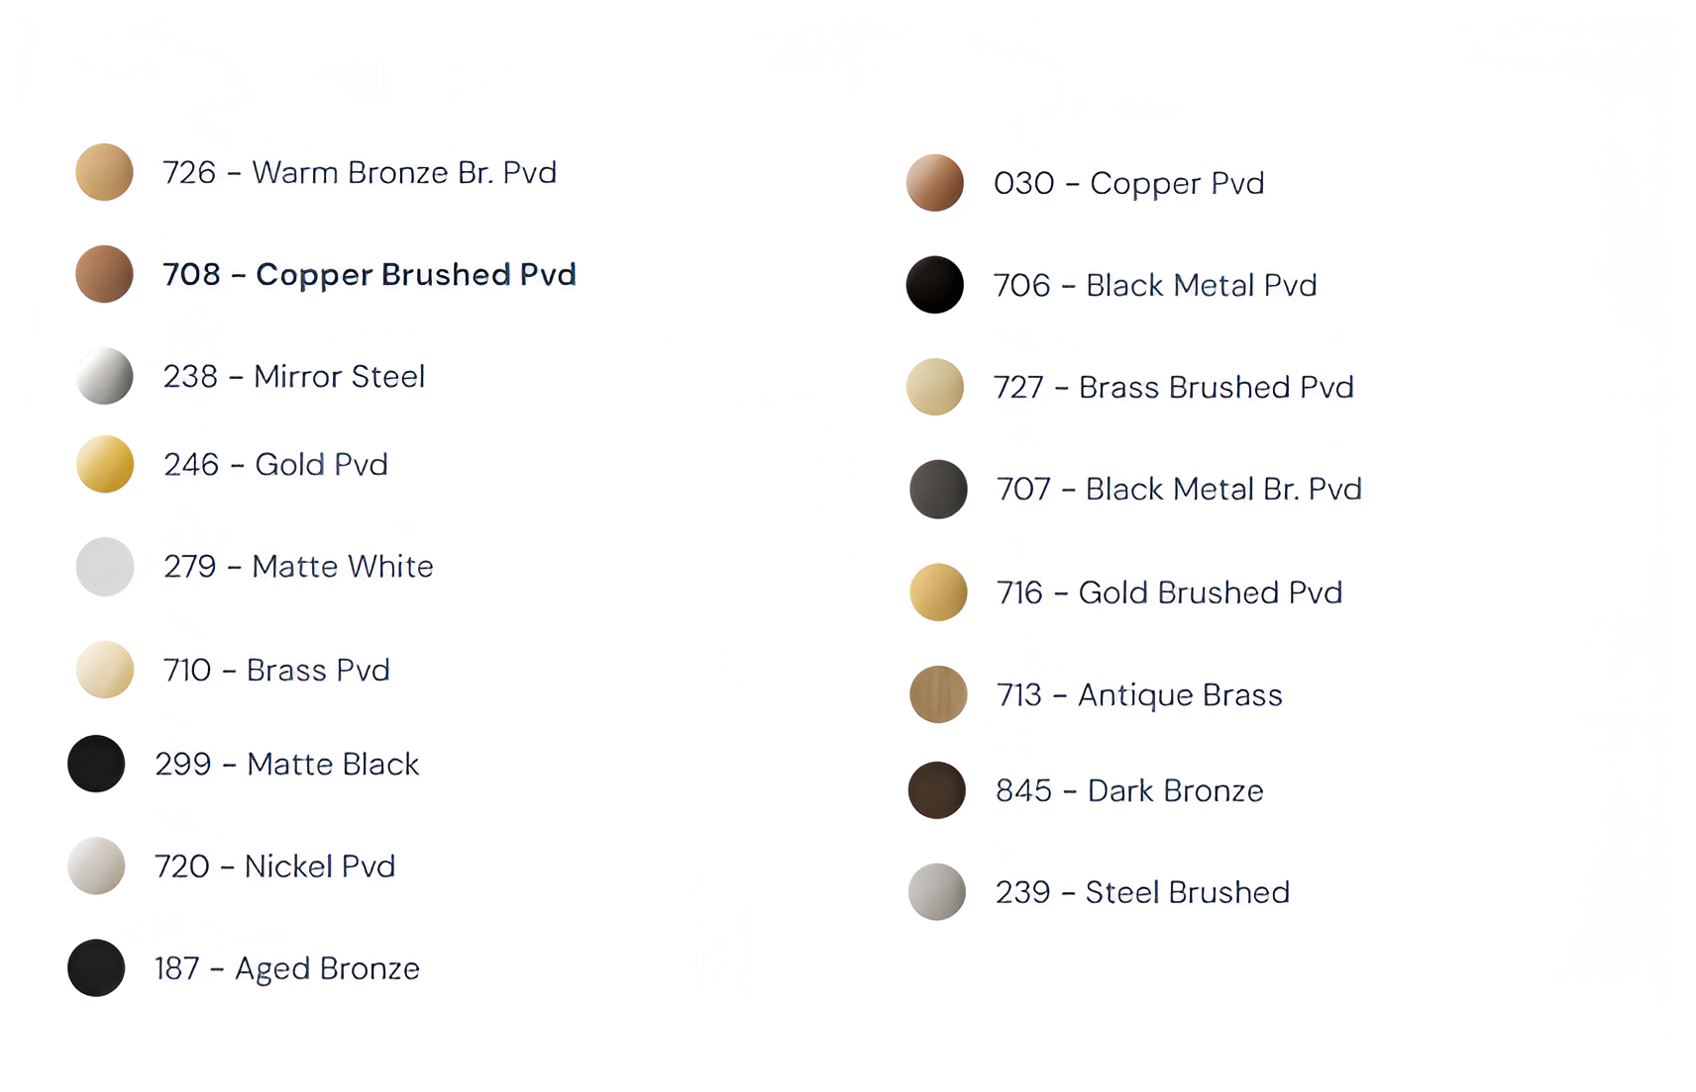
Task: Select the Matte Black color swatch
Action: click(x=96, y=764)
